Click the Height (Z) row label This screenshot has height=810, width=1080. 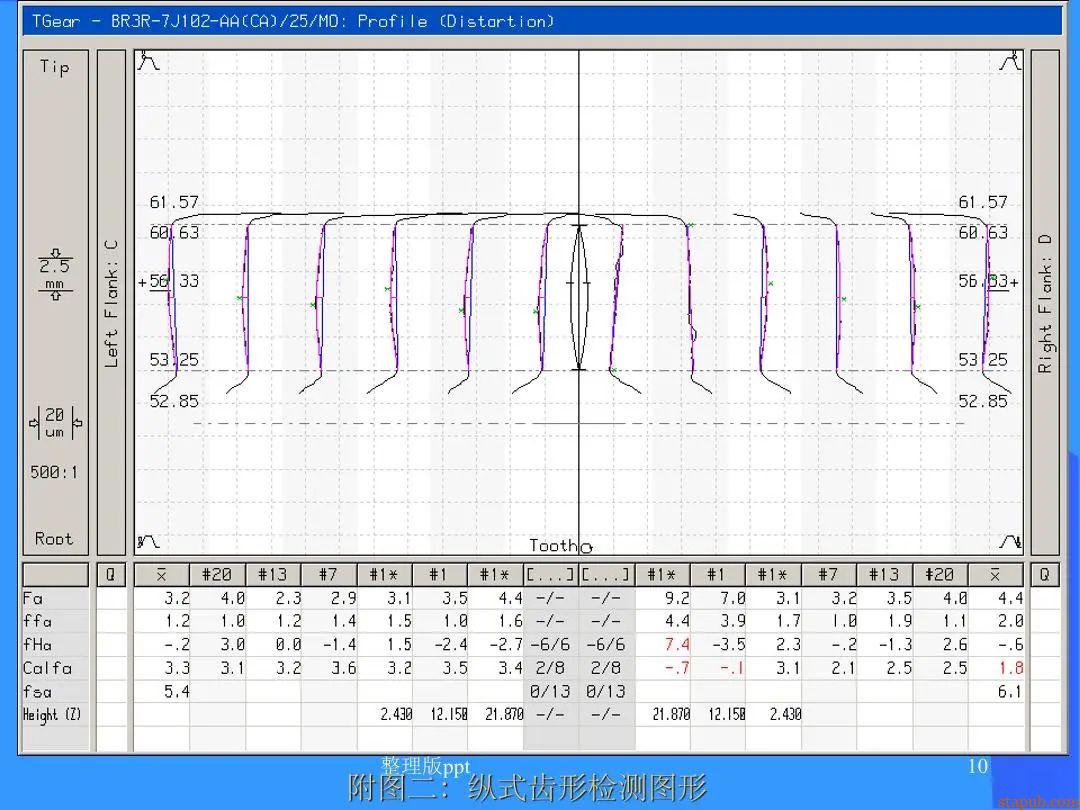[x=52, y=714]
